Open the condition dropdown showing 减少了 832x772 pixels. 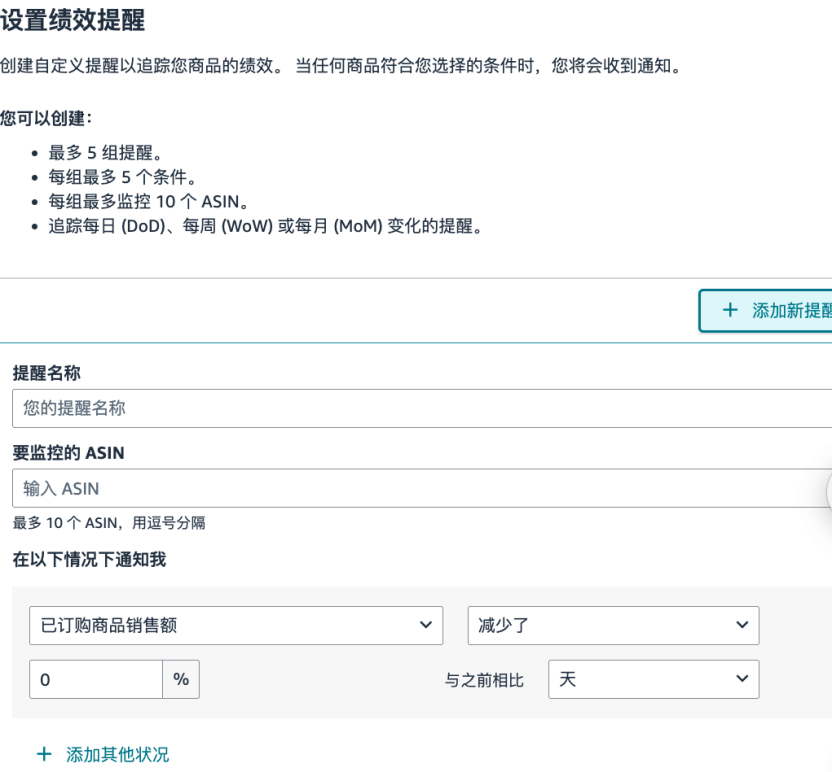[x=614, y=625]
